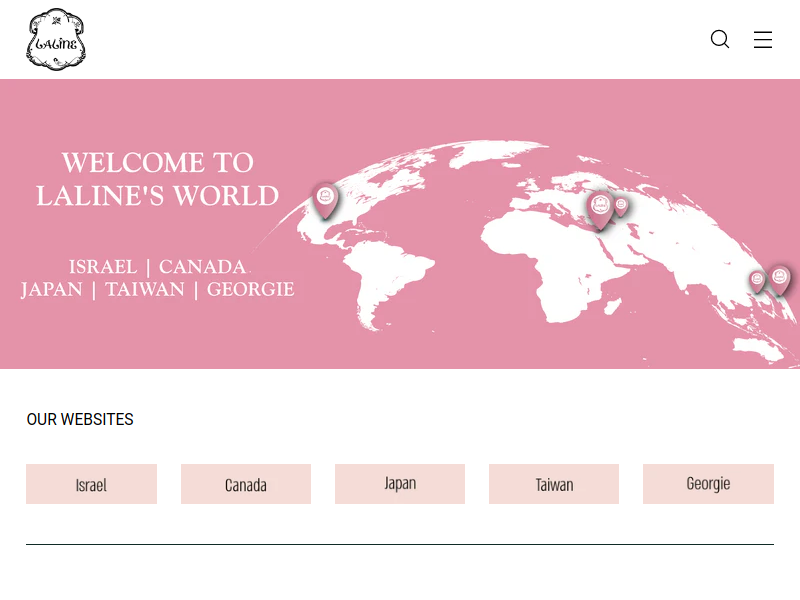Click the 'OUR WEBSITES' heading

80,419
